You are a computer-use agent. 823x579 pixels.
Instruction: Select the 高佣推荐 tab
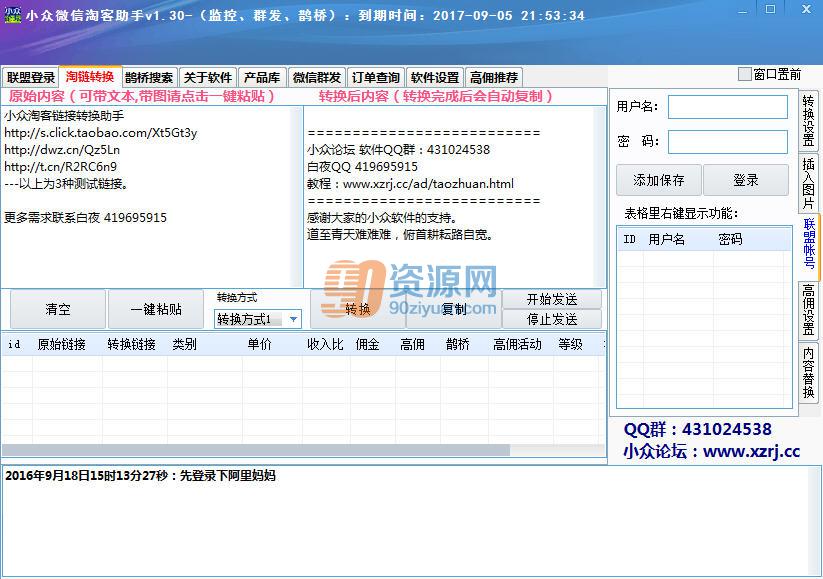point(494,78)
